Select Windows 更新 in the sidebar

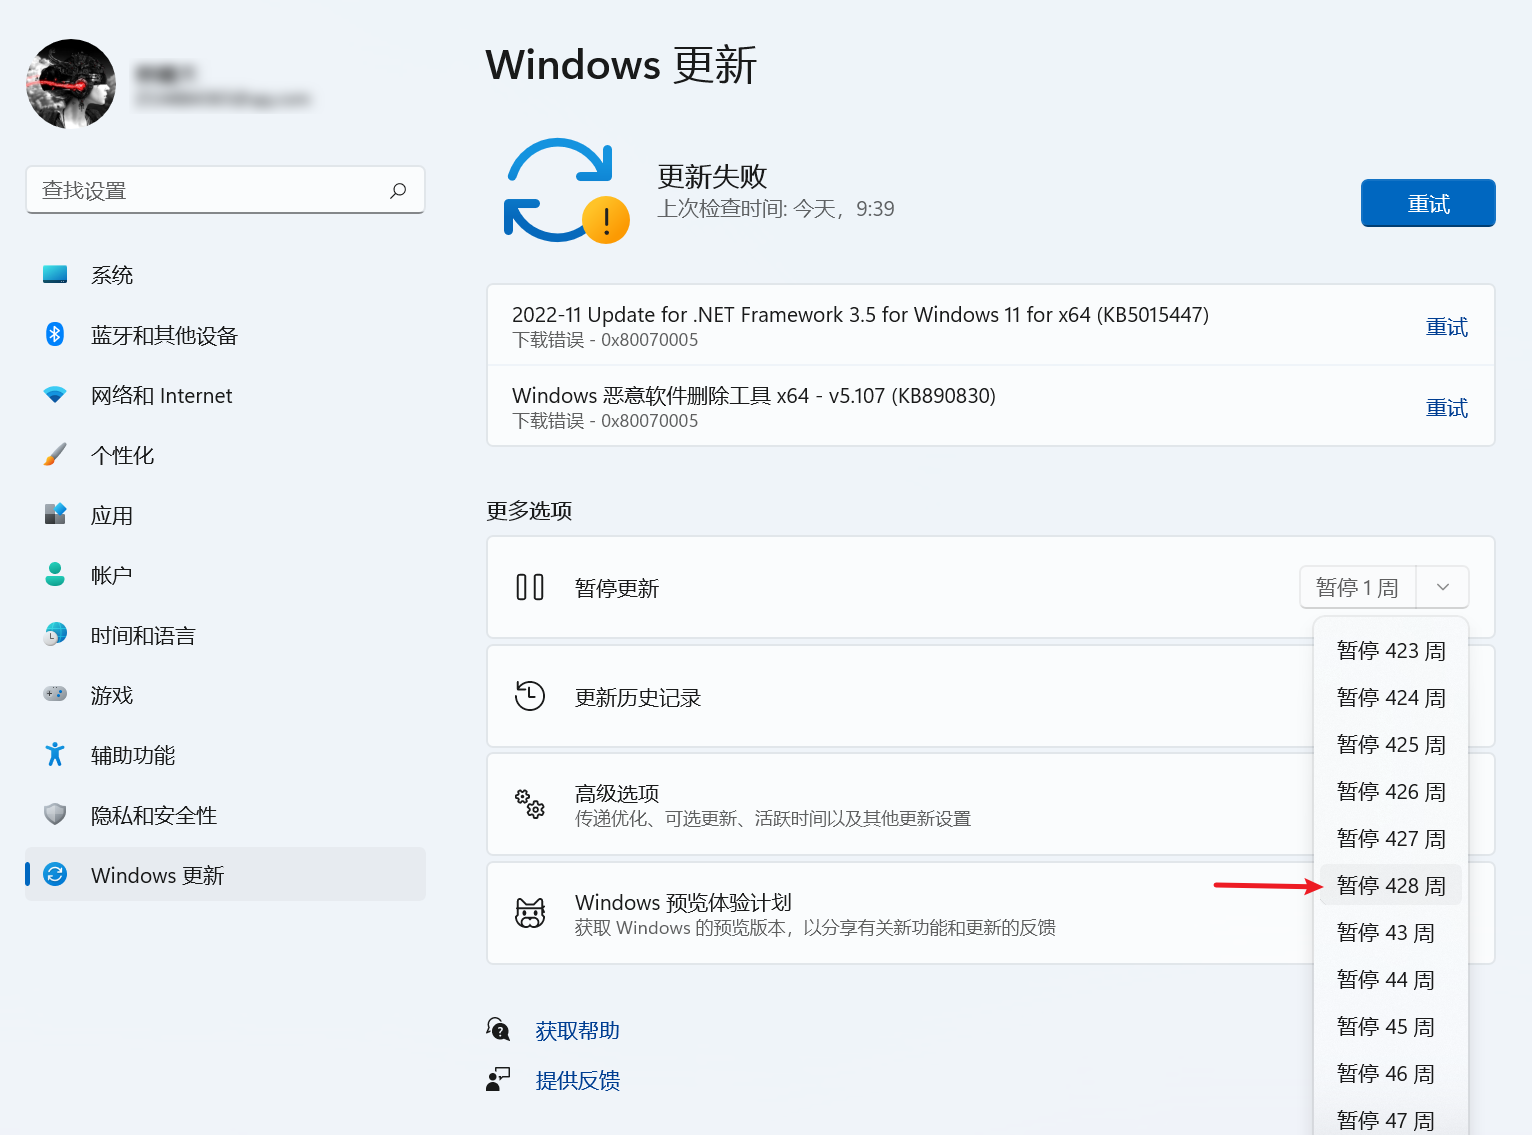tap(225, 875)
